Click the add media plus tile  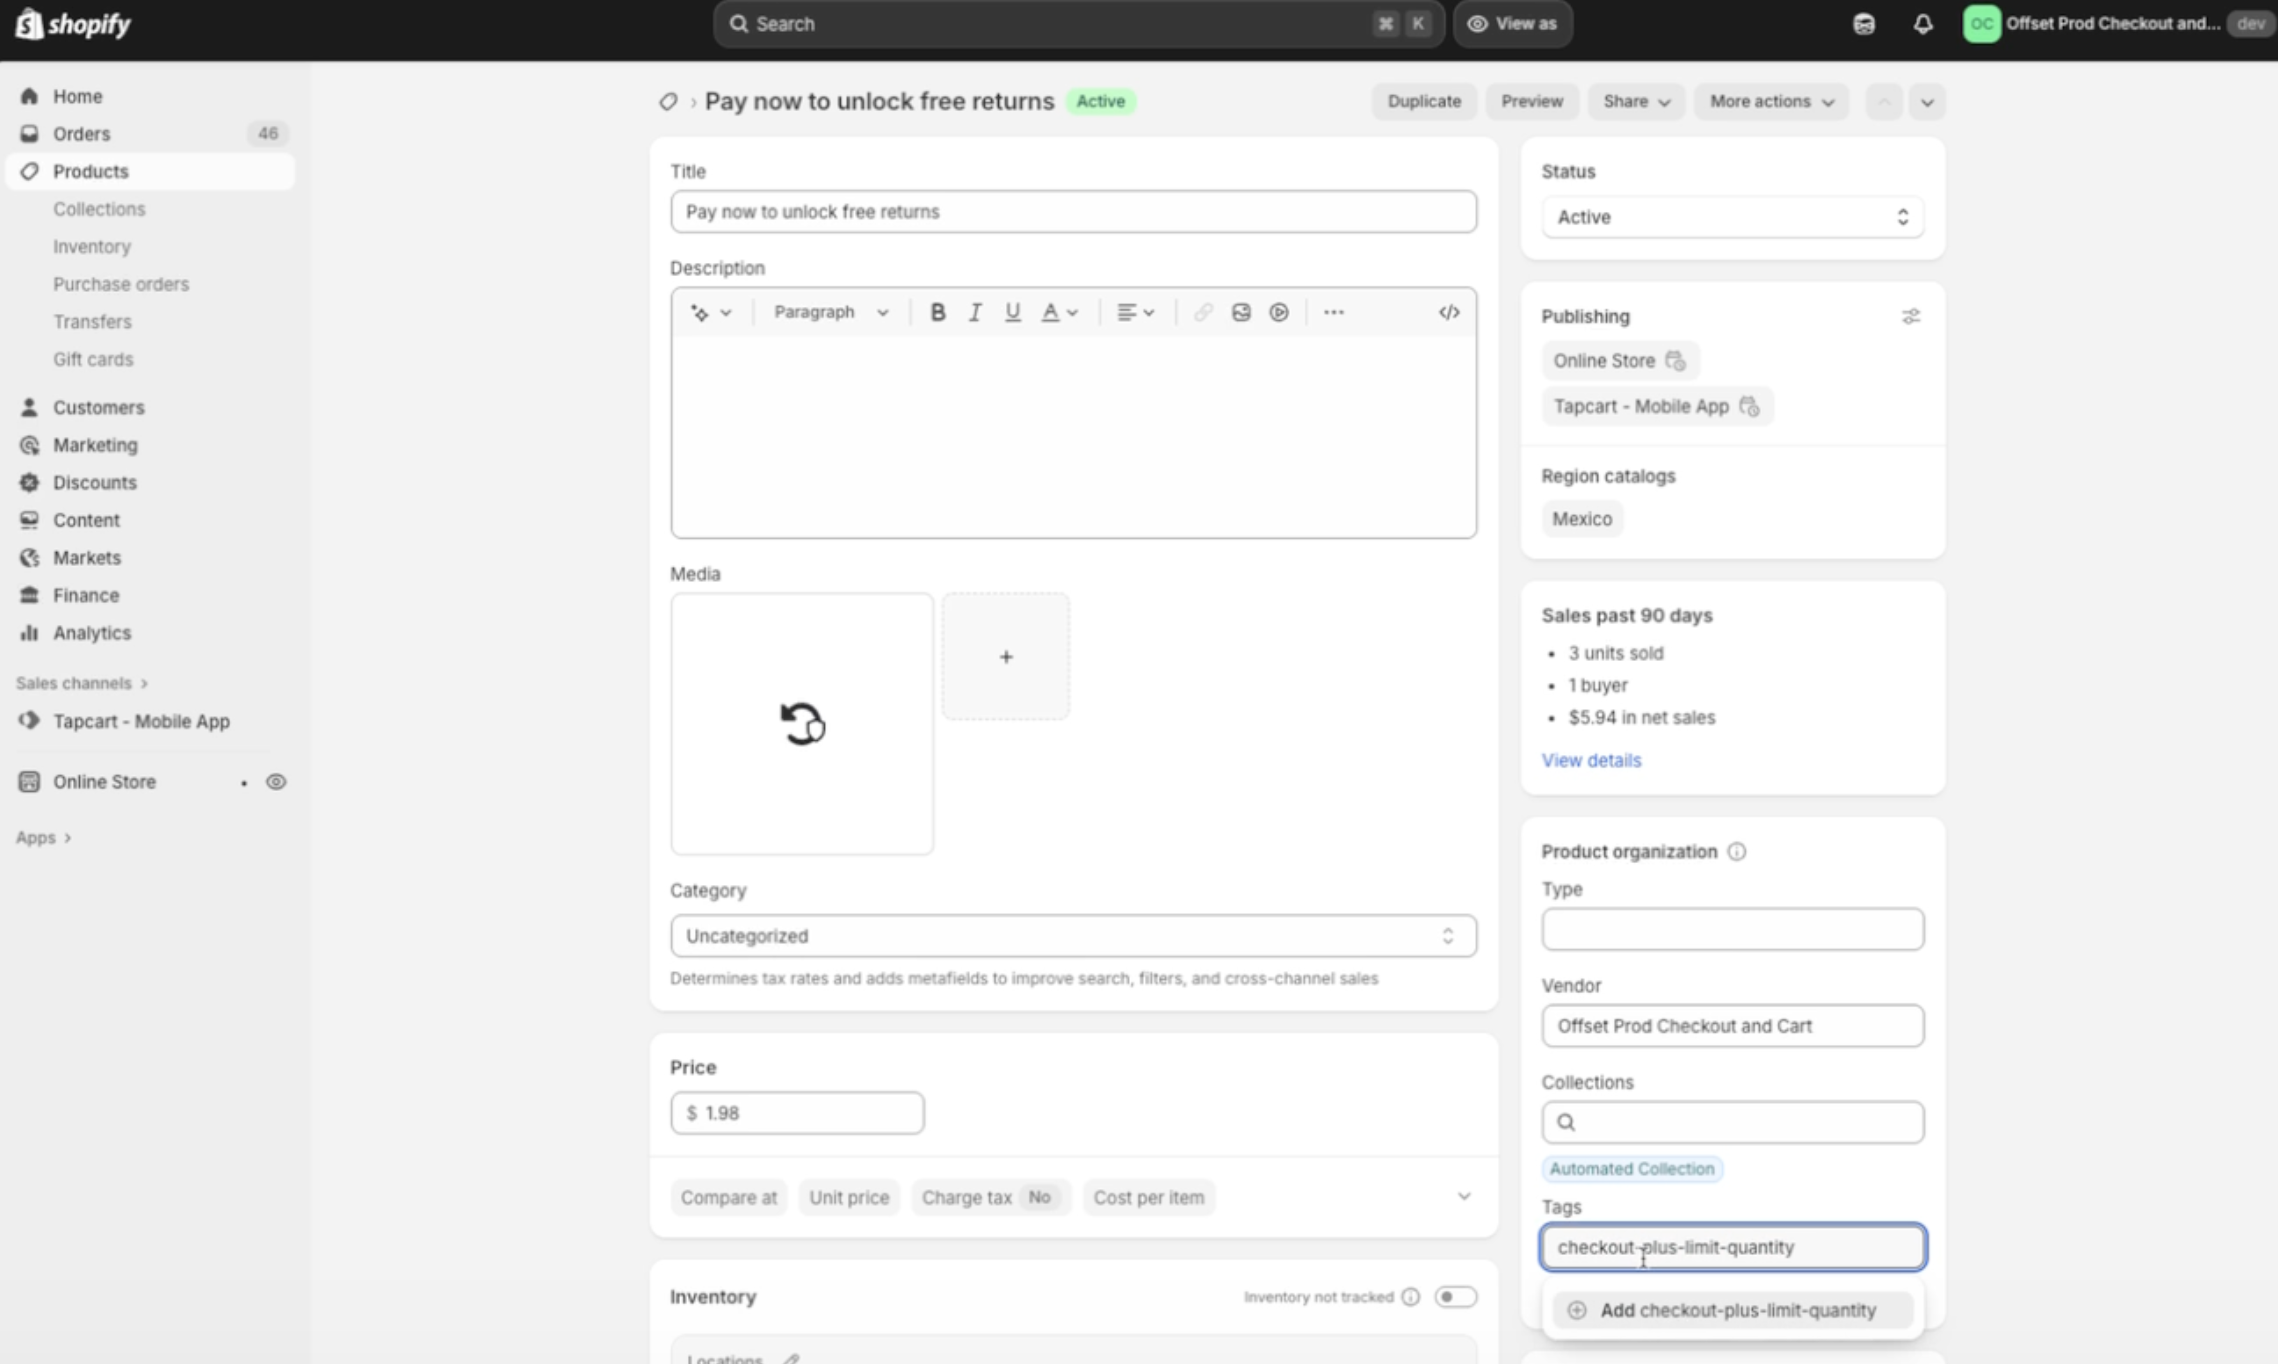coord(1005,656)
